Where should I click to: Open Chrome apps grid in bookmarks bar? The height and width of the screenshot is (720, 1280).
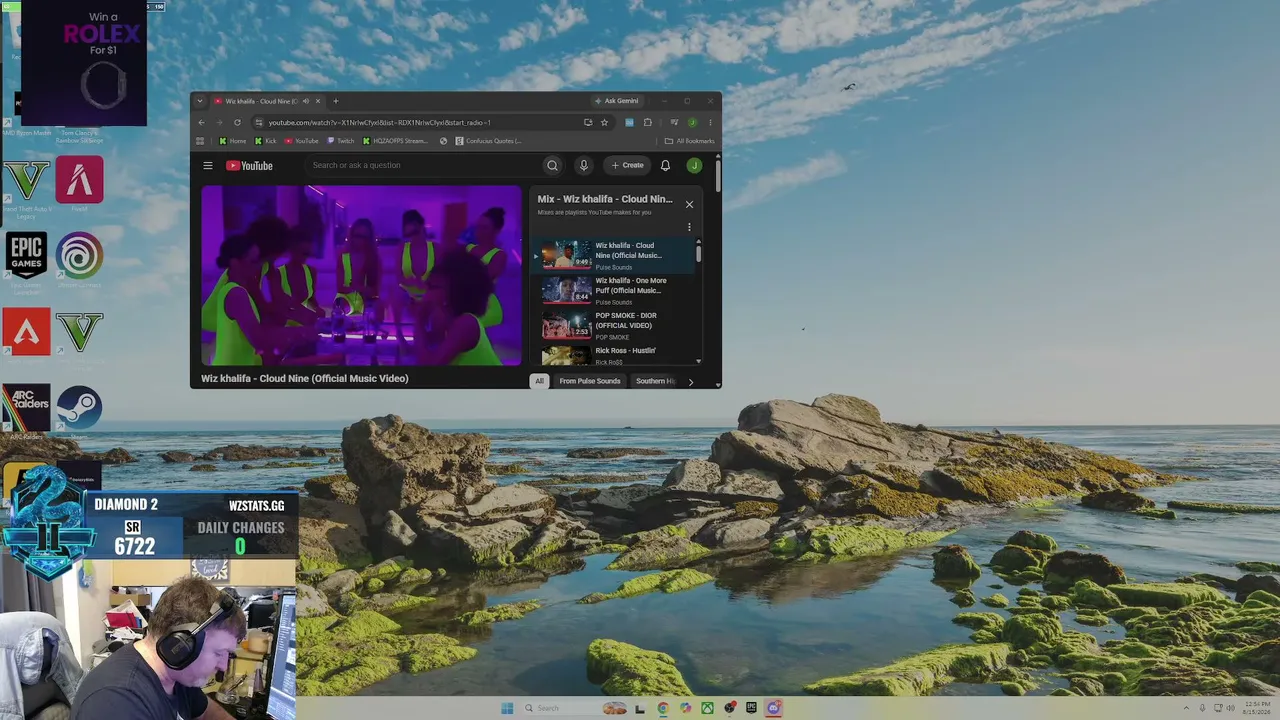200,141
